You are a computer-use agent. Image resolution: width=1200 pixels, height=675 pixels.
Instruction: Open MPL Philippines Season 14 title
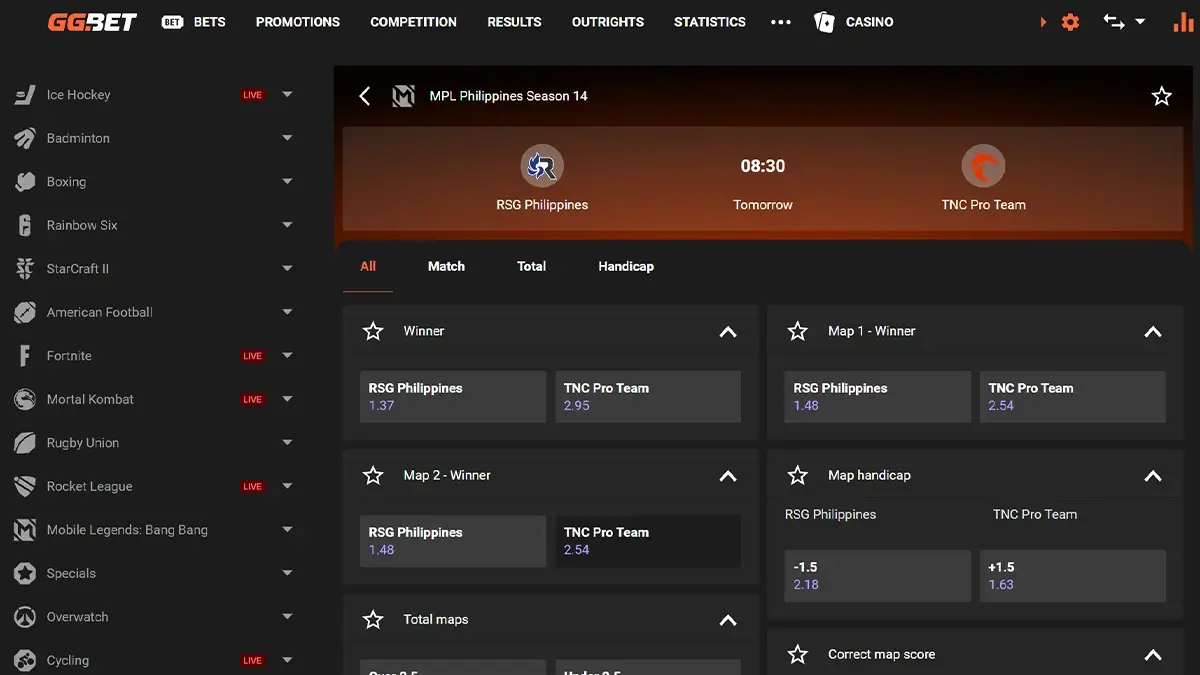point(508,96)
